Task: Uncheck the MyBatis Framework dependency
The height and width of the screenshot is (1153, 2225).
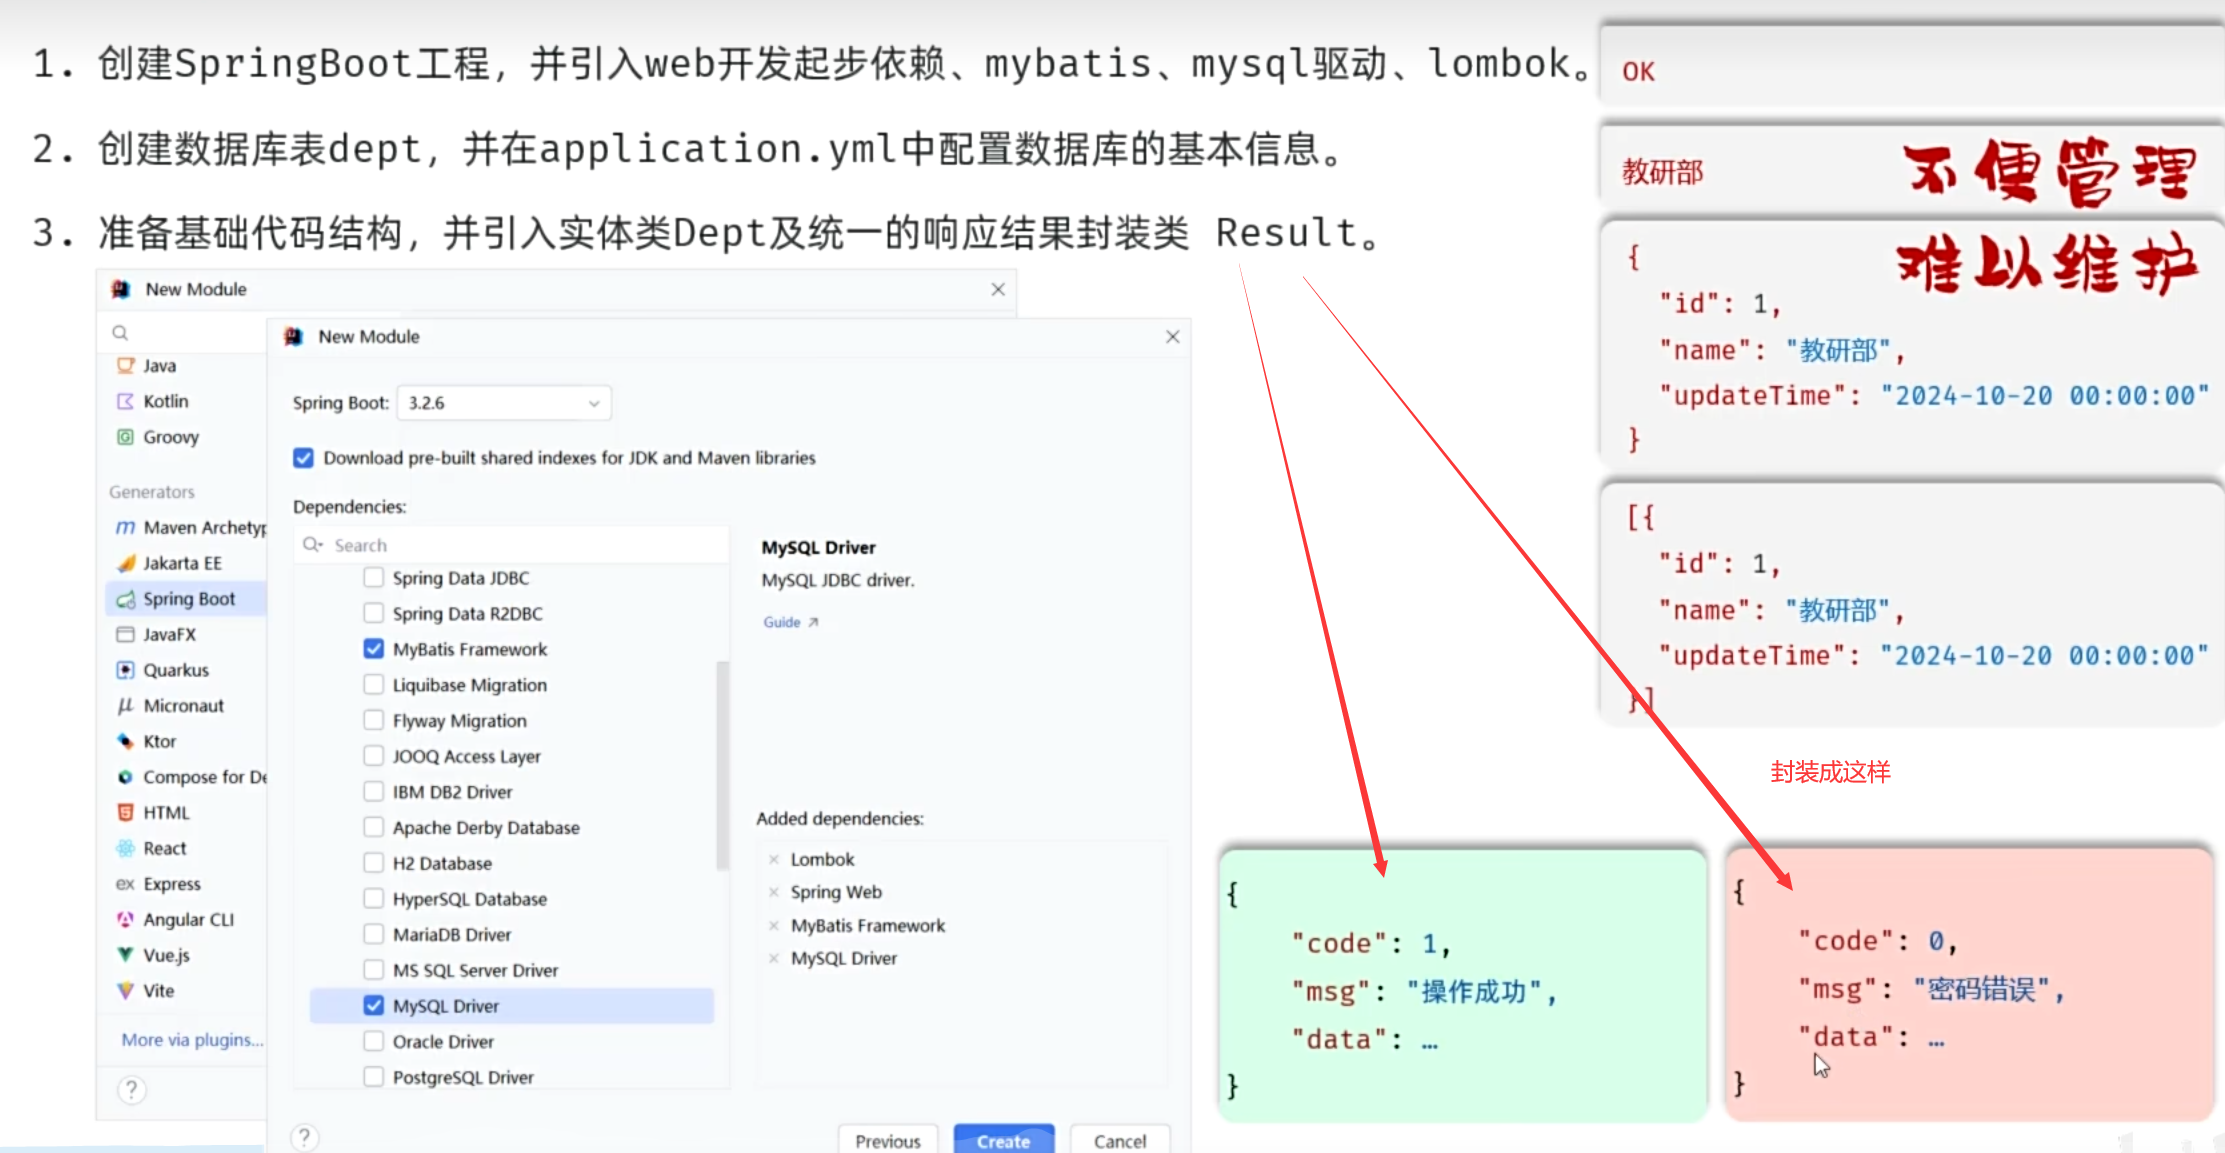Action: point(374,649)
